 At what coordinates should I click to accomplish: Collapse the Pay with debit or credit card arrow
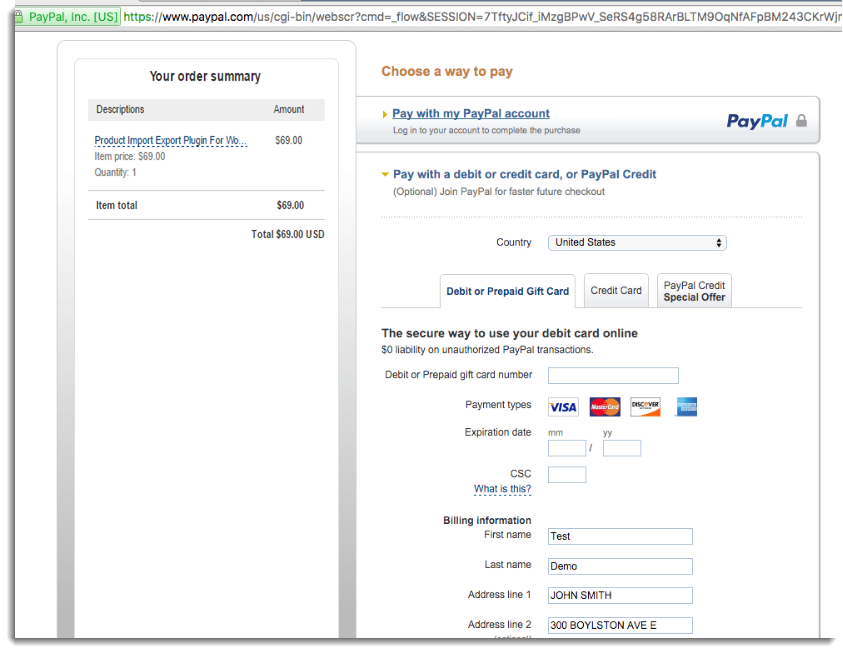point(385,174)
